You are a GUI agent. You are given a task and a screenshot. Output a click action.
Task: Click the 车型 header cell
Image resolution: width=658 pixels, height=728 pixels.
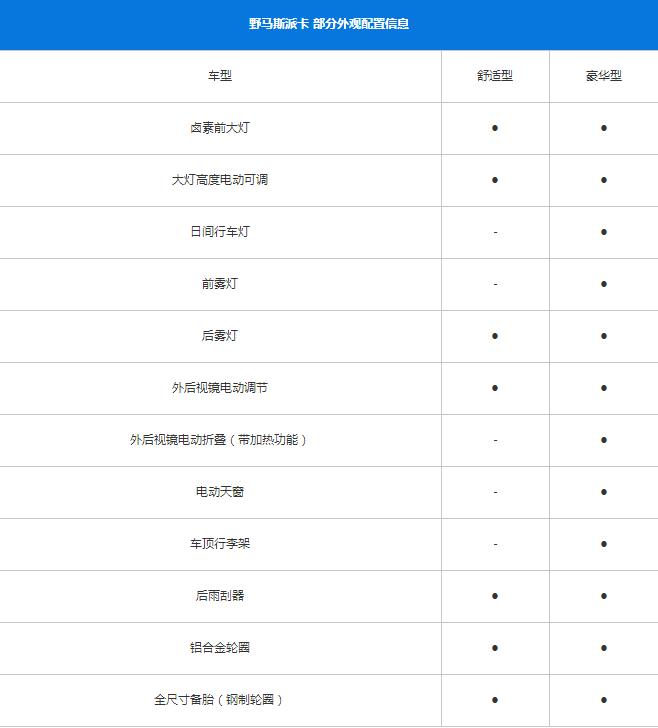point(220,76)
